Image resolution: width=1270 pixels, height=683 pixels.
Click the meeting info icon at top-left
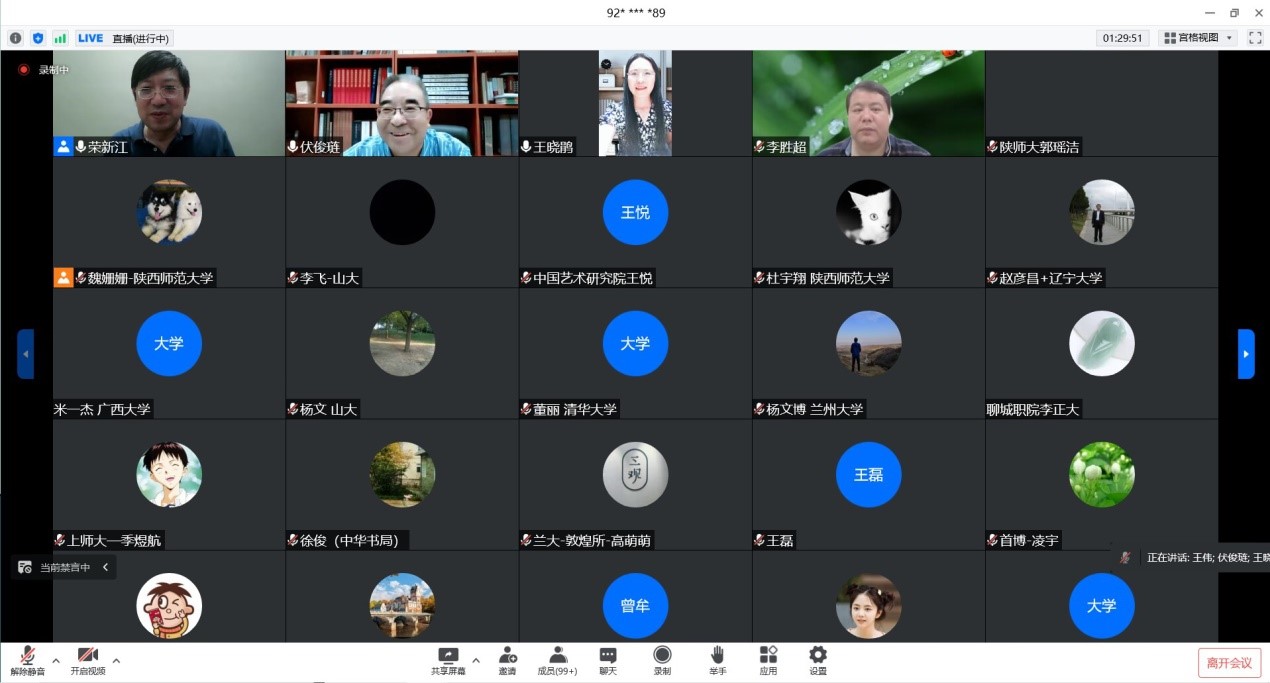(15, 38)
